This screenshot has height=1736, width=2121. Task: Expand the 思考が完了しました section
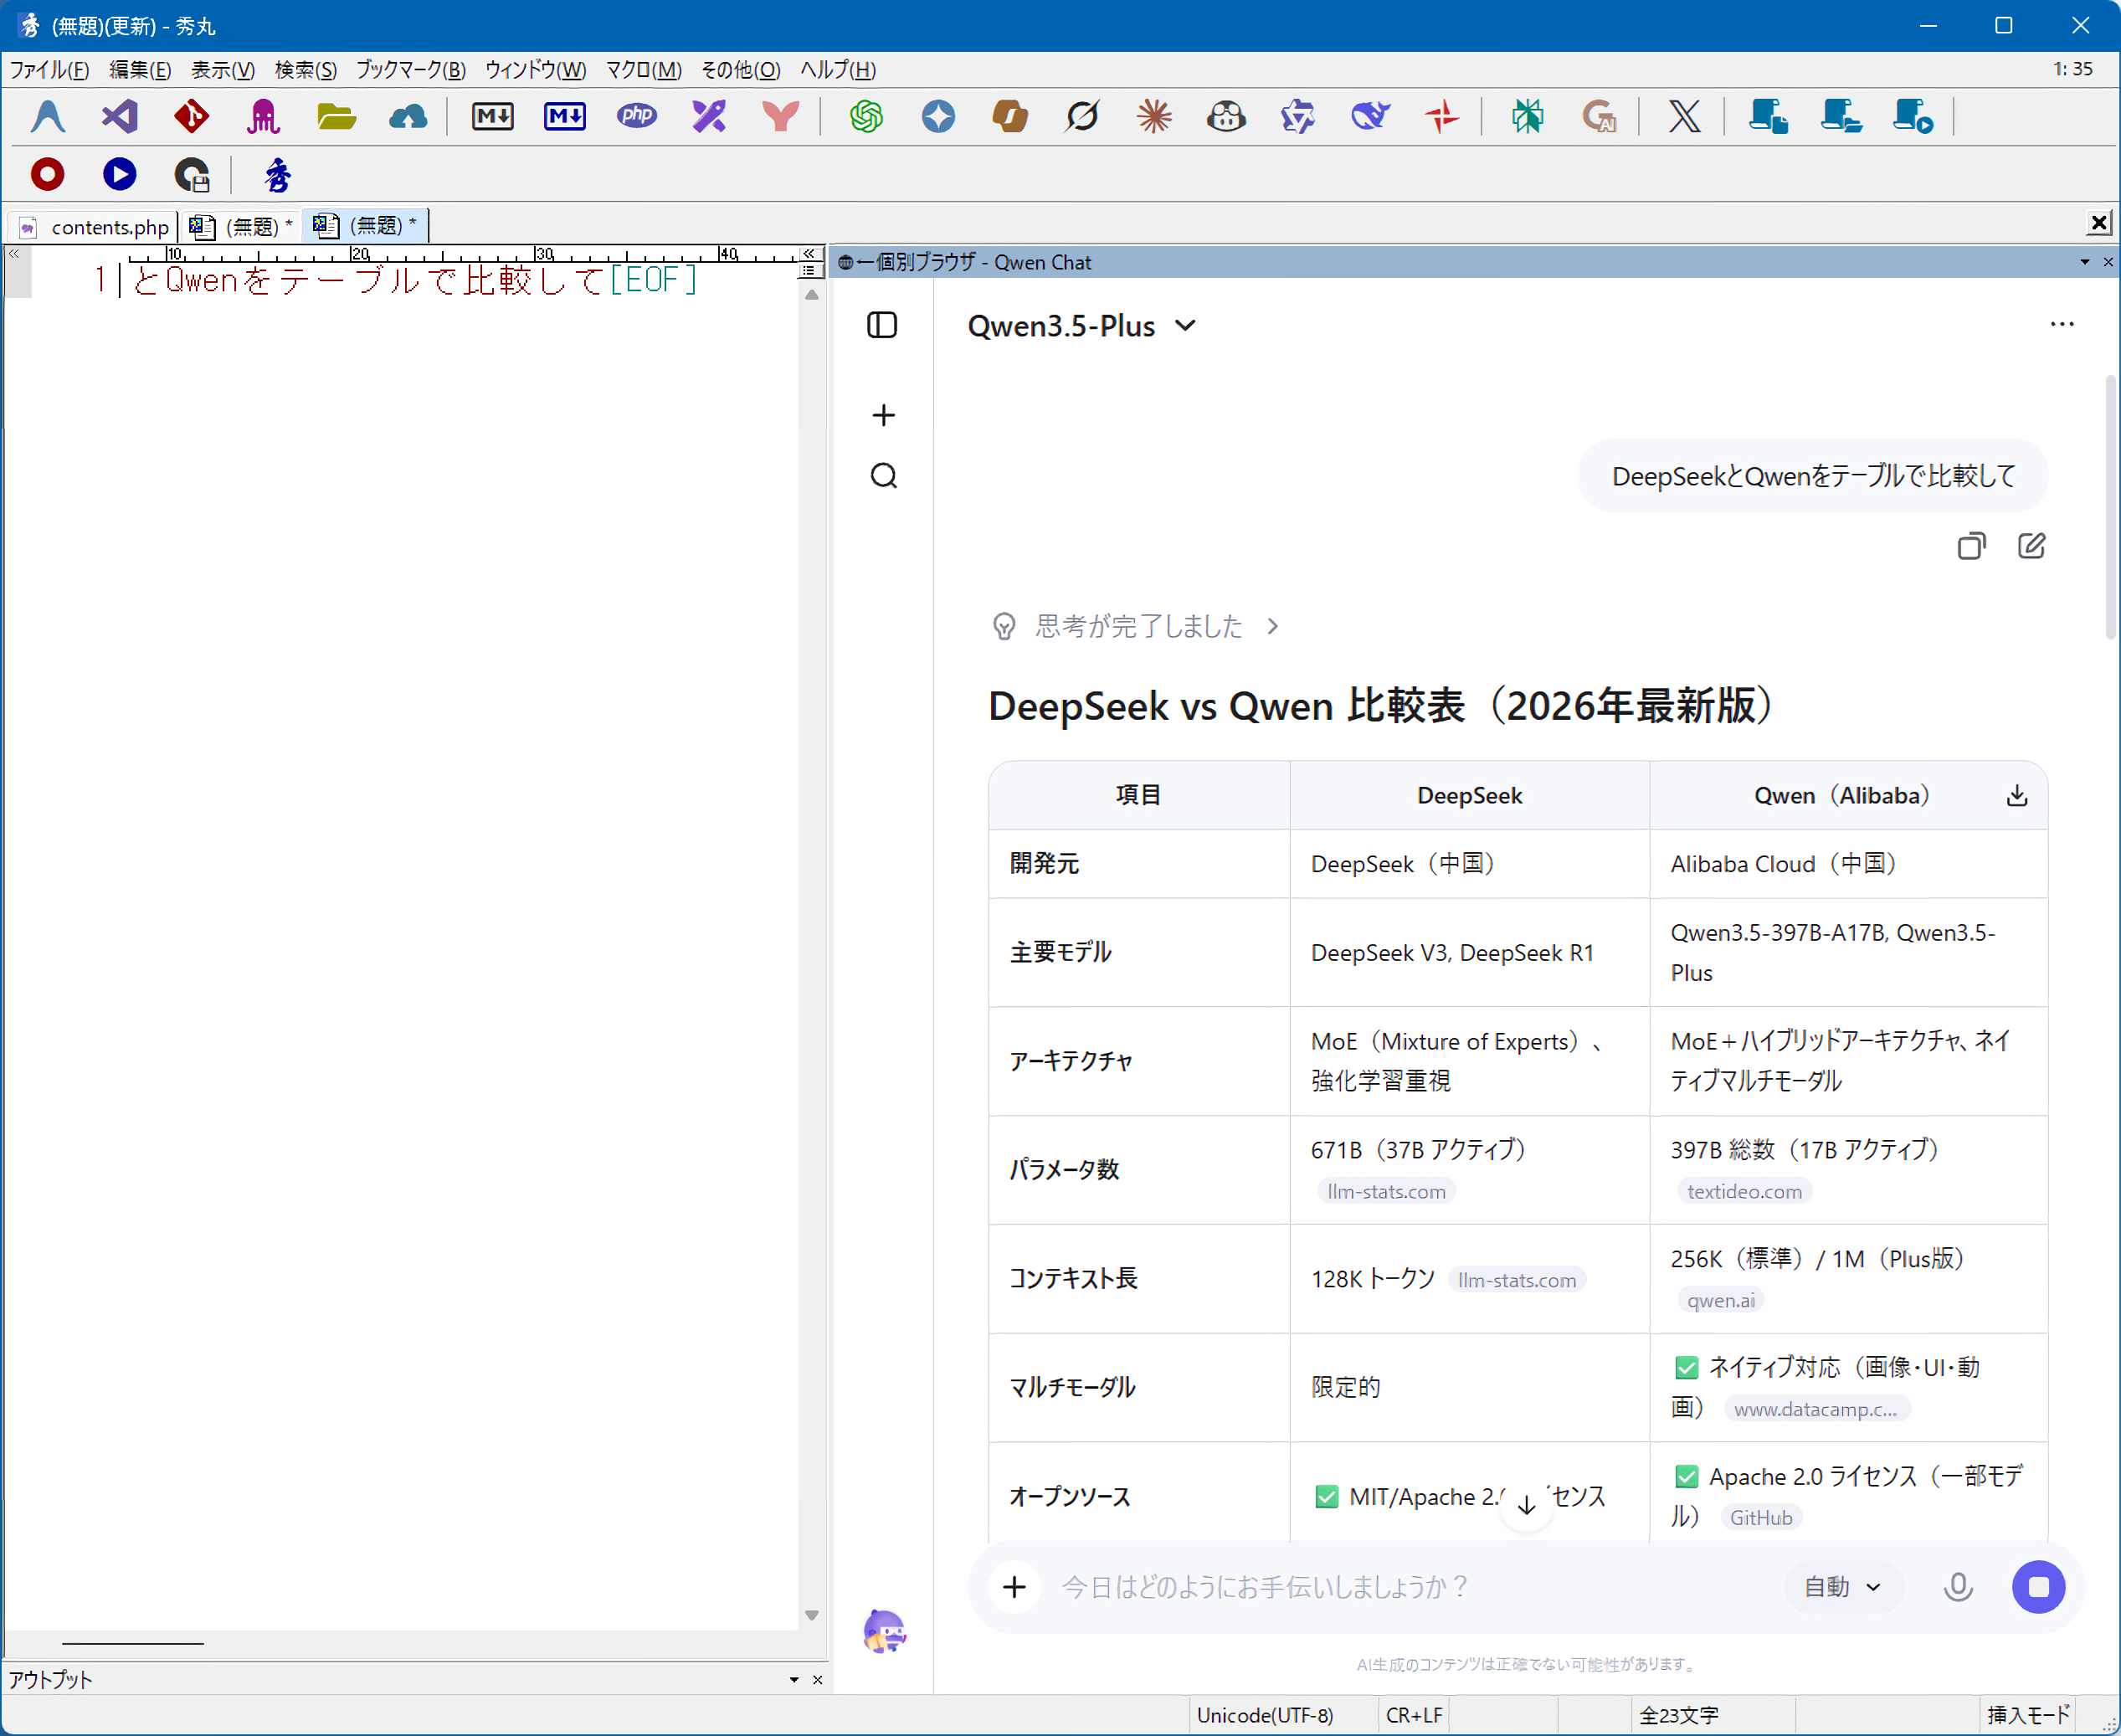[1137, 626]
